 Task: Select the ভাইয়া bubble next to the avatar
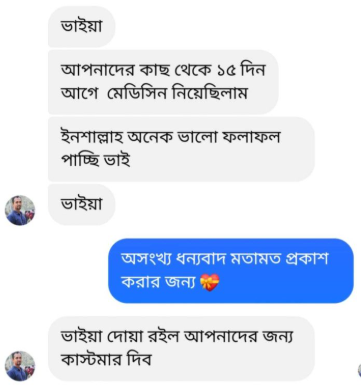coord(82,204)
